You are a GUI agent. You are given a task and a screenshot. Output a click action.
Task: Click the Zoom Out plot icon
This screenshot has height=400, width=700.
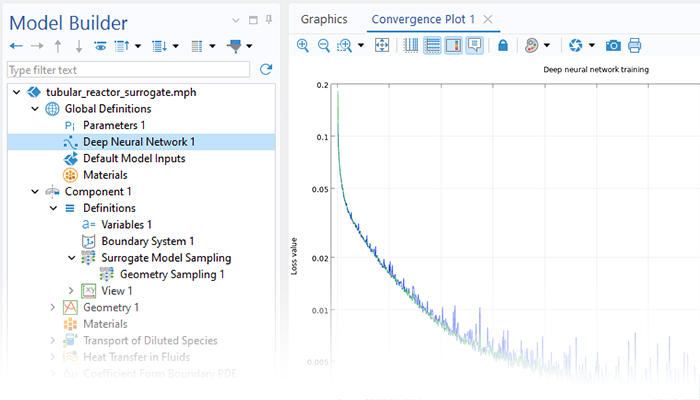click(x=324, y=46)
